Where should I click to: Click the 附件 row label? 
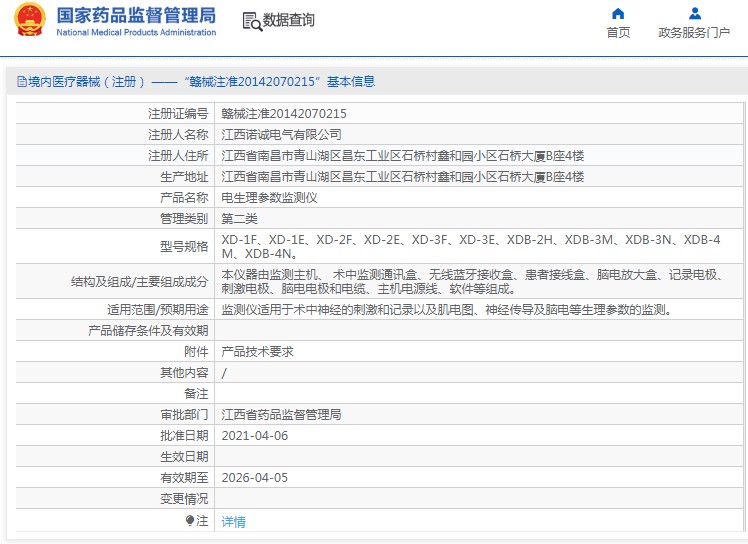(x=196, y=352)
